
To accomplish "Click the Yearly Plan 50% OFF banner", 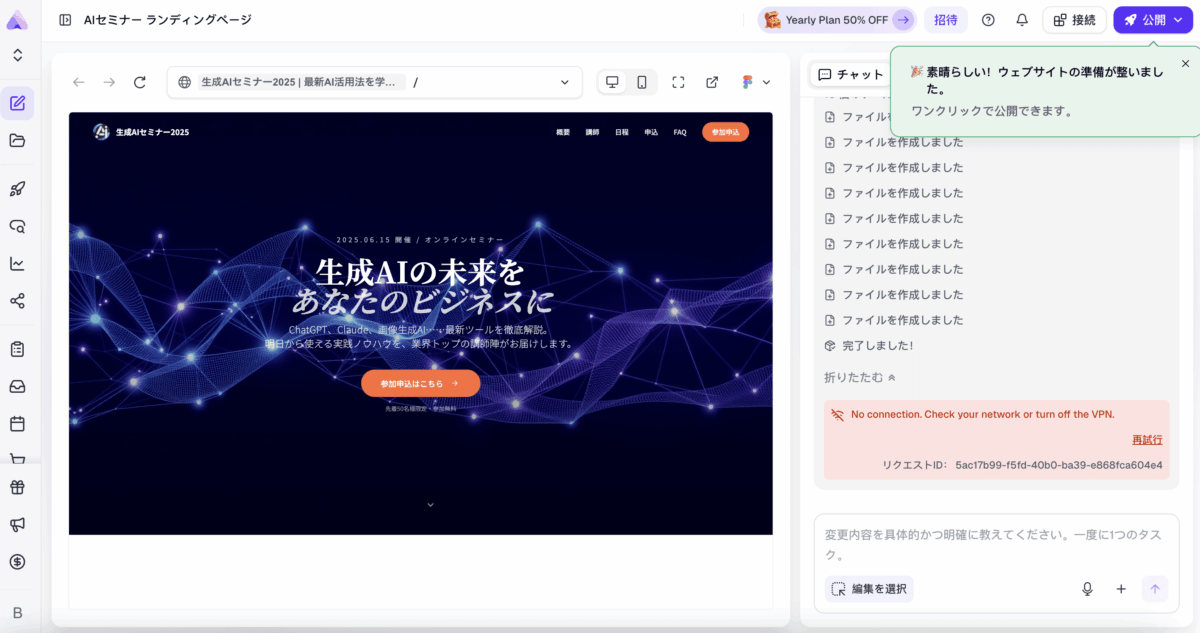I will point(836,20).
